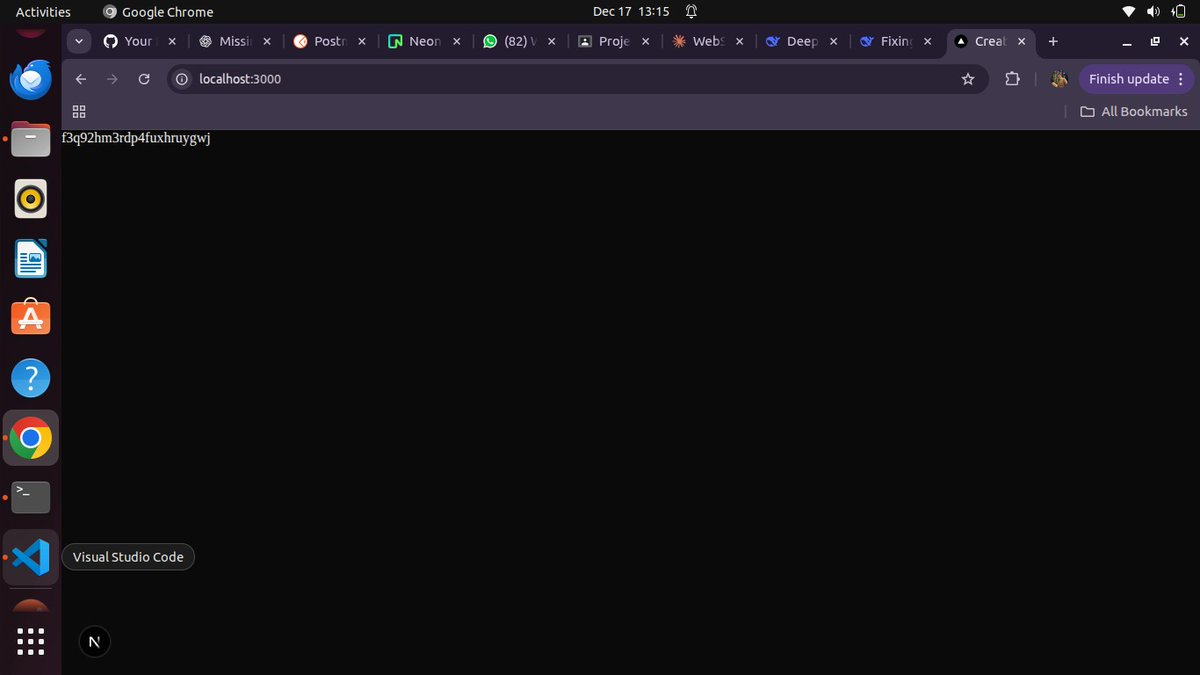Launch Rhythmbox music player from the dock
This screenshot has width=1200, height=675.
click(31, 199)
